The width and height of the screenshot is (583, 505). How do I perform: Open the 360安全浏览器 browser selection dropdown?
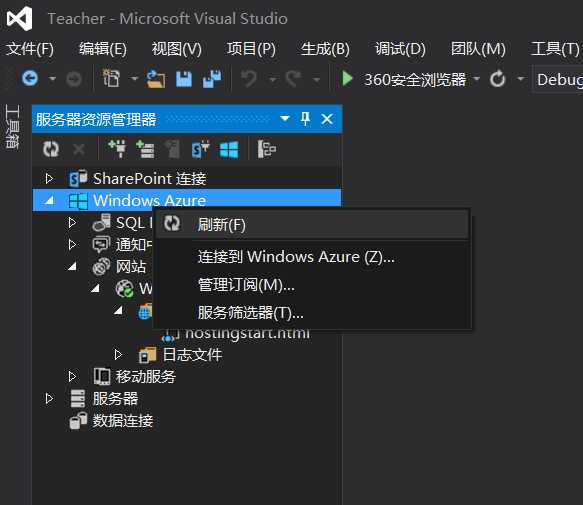[x=477, y=79]
